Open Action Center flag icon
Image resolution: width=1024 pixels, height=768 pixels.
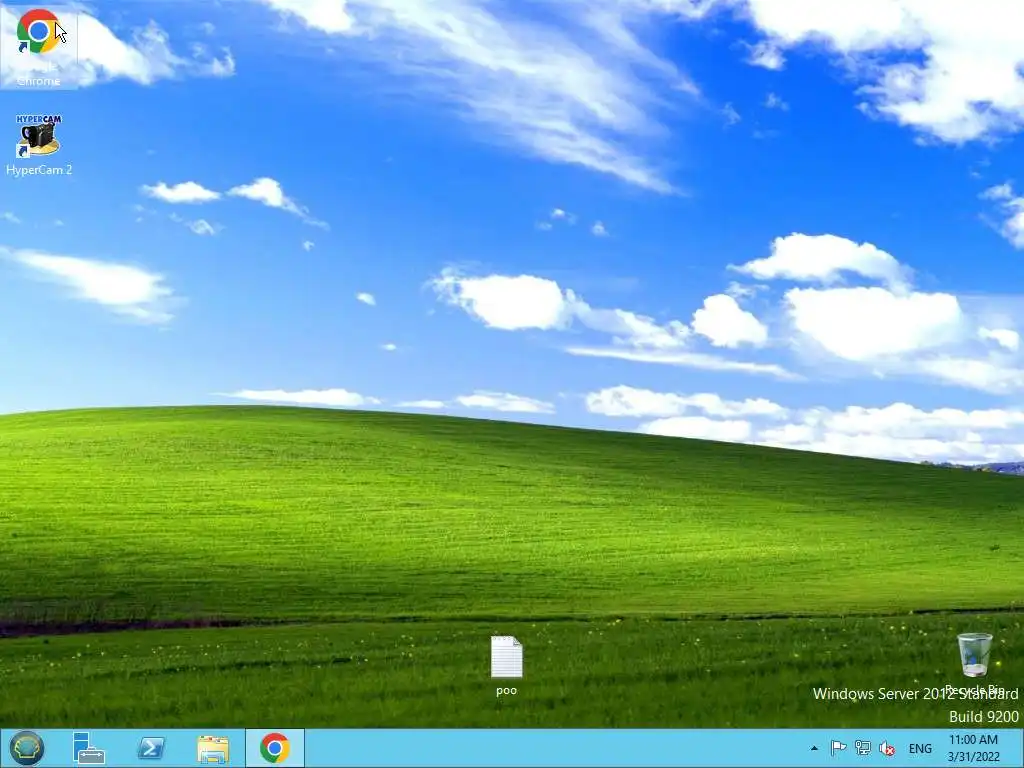tap(839, 748)
